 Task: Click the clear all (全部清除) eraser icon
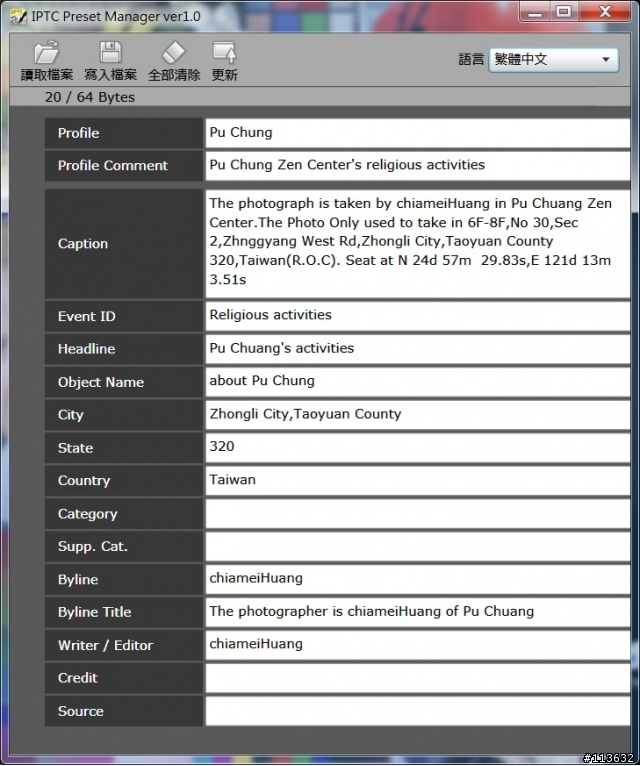(174, 52)
